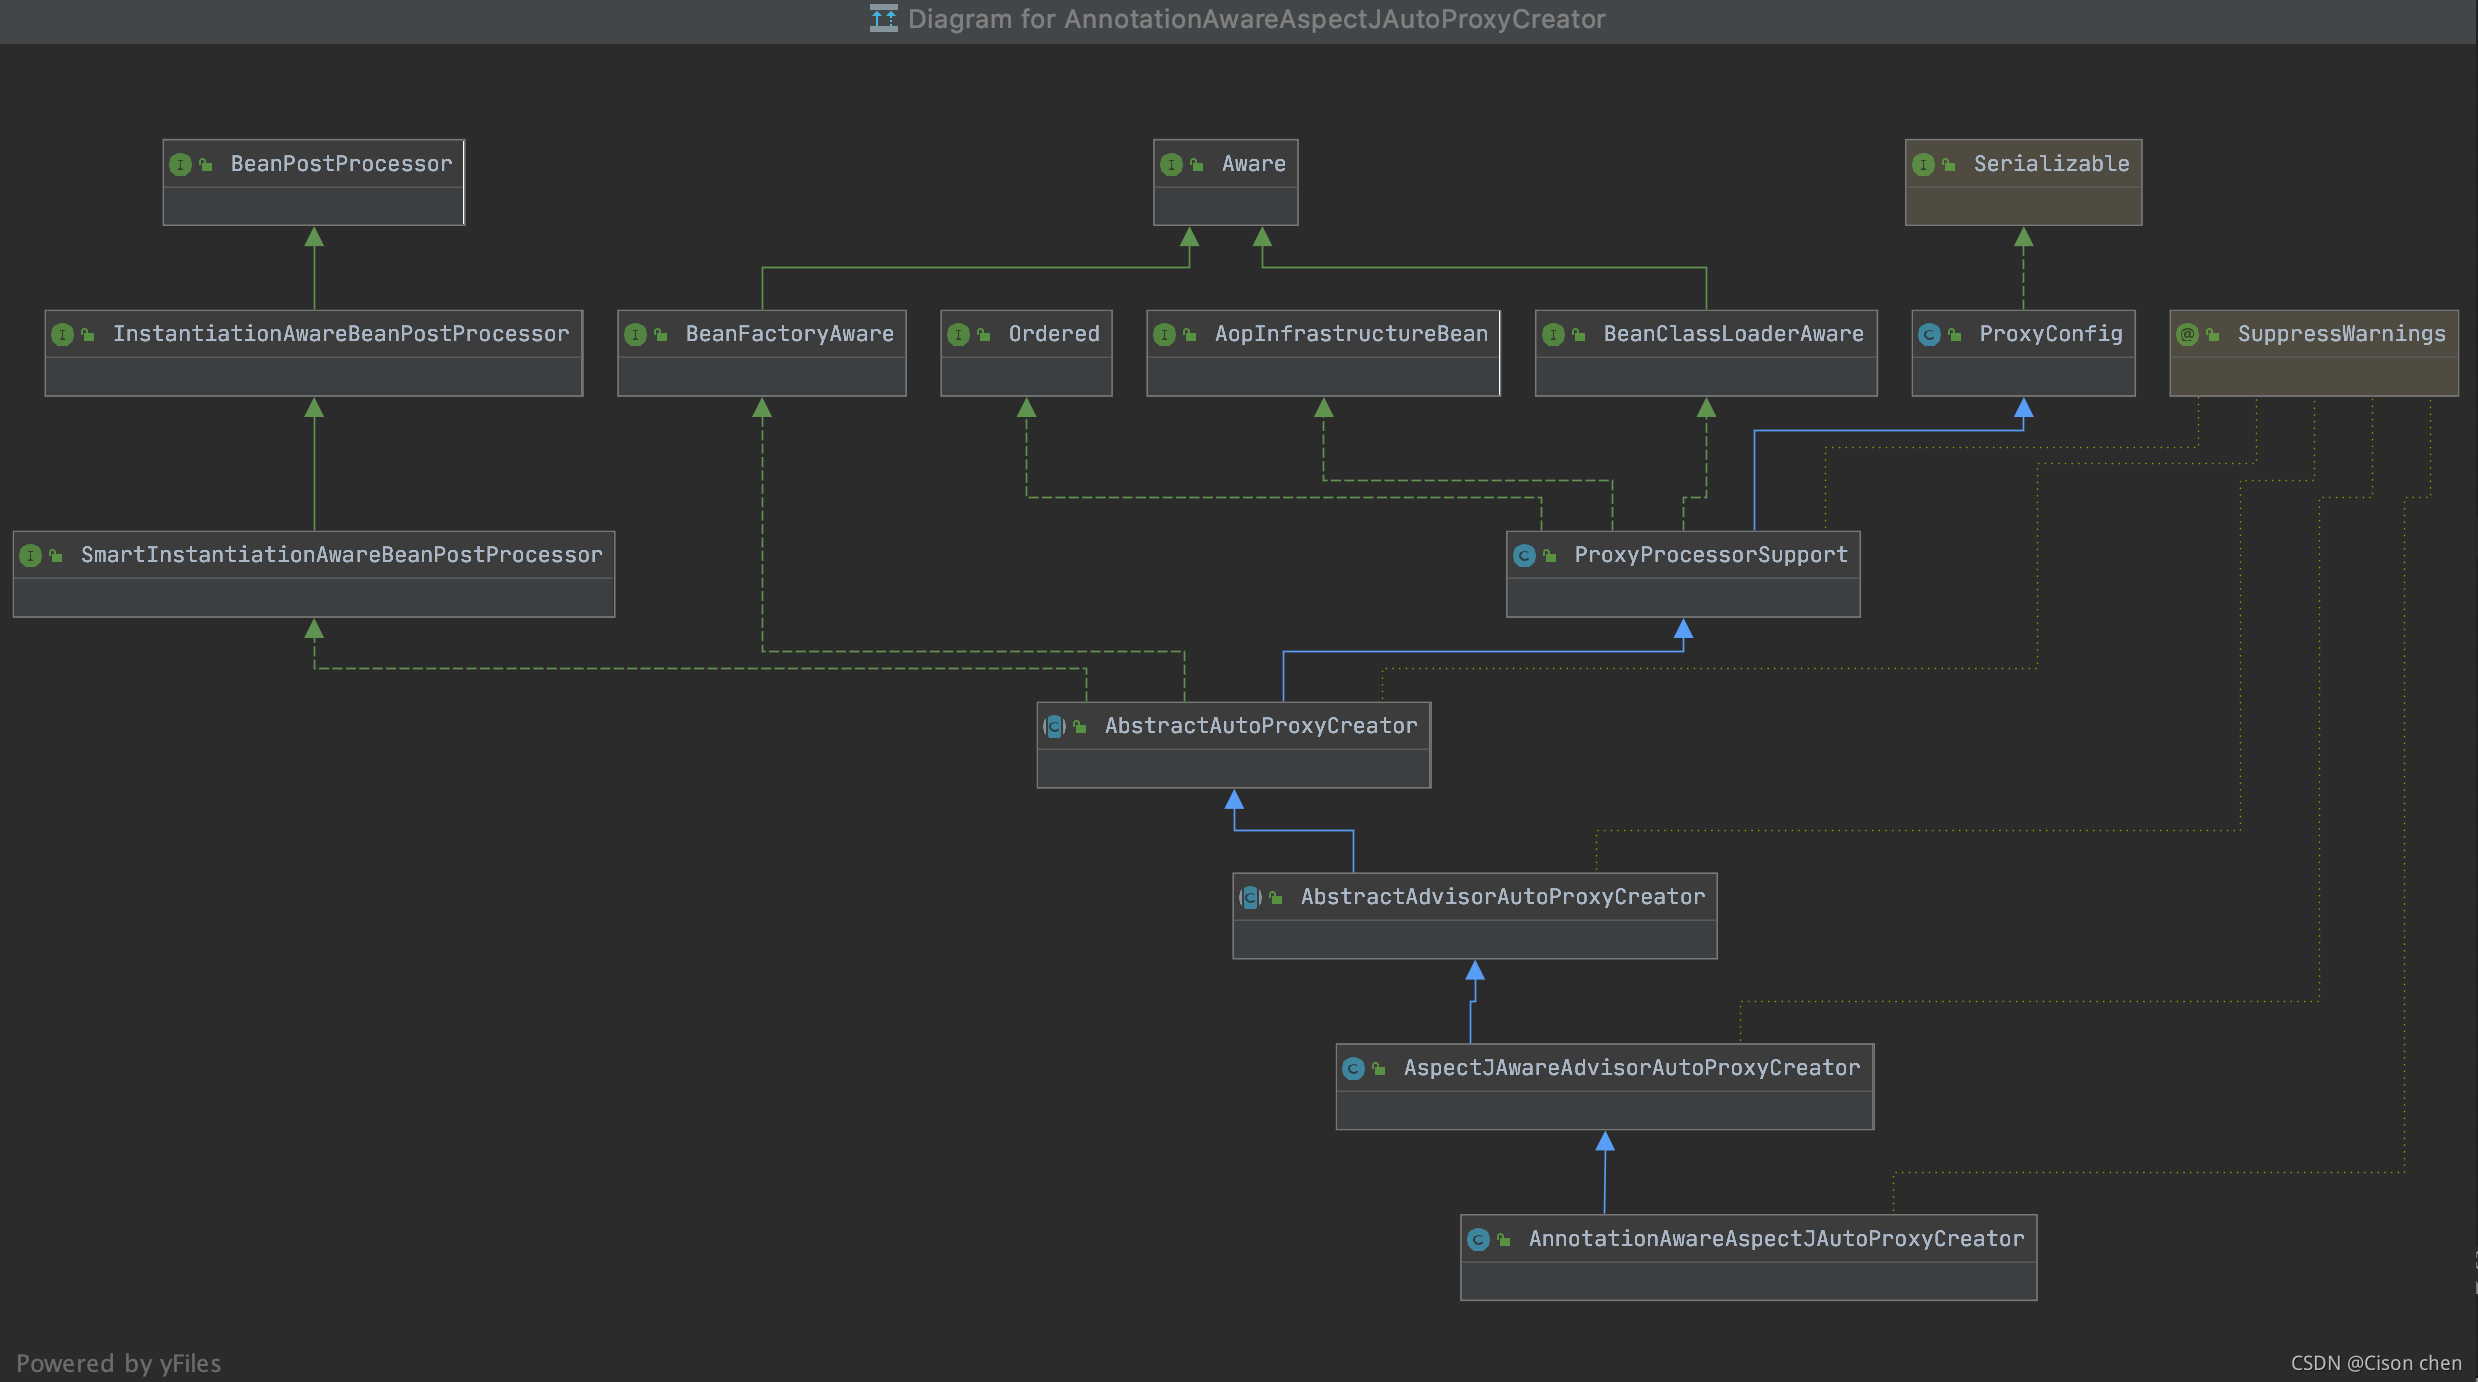Select the SmartInstantiationAwareBeanPostProcessor node
This screenshot has width=2478, height=1382.
341,555
